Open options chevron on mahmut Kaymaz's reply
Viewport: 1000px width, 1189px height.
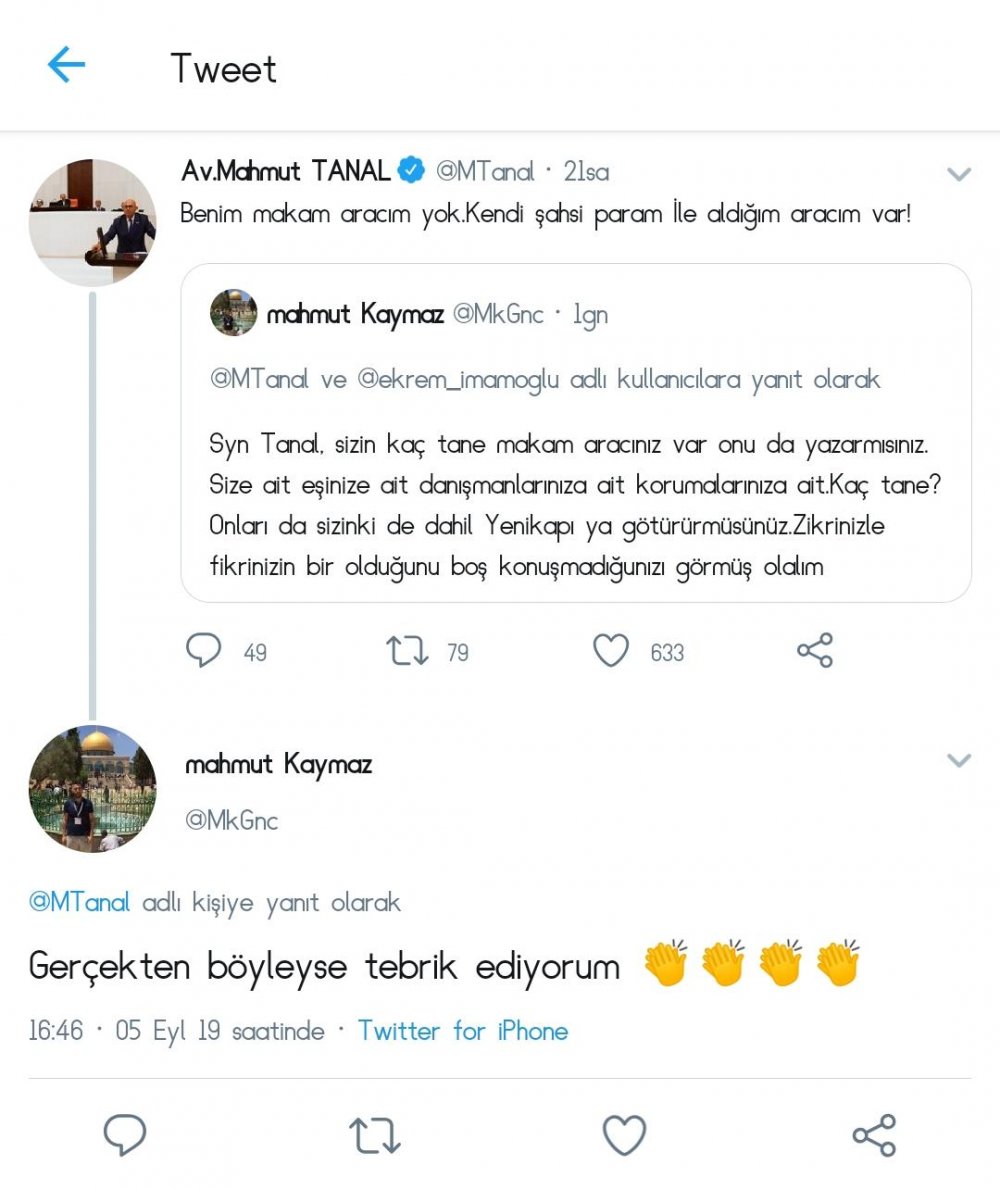pos(959,762)
